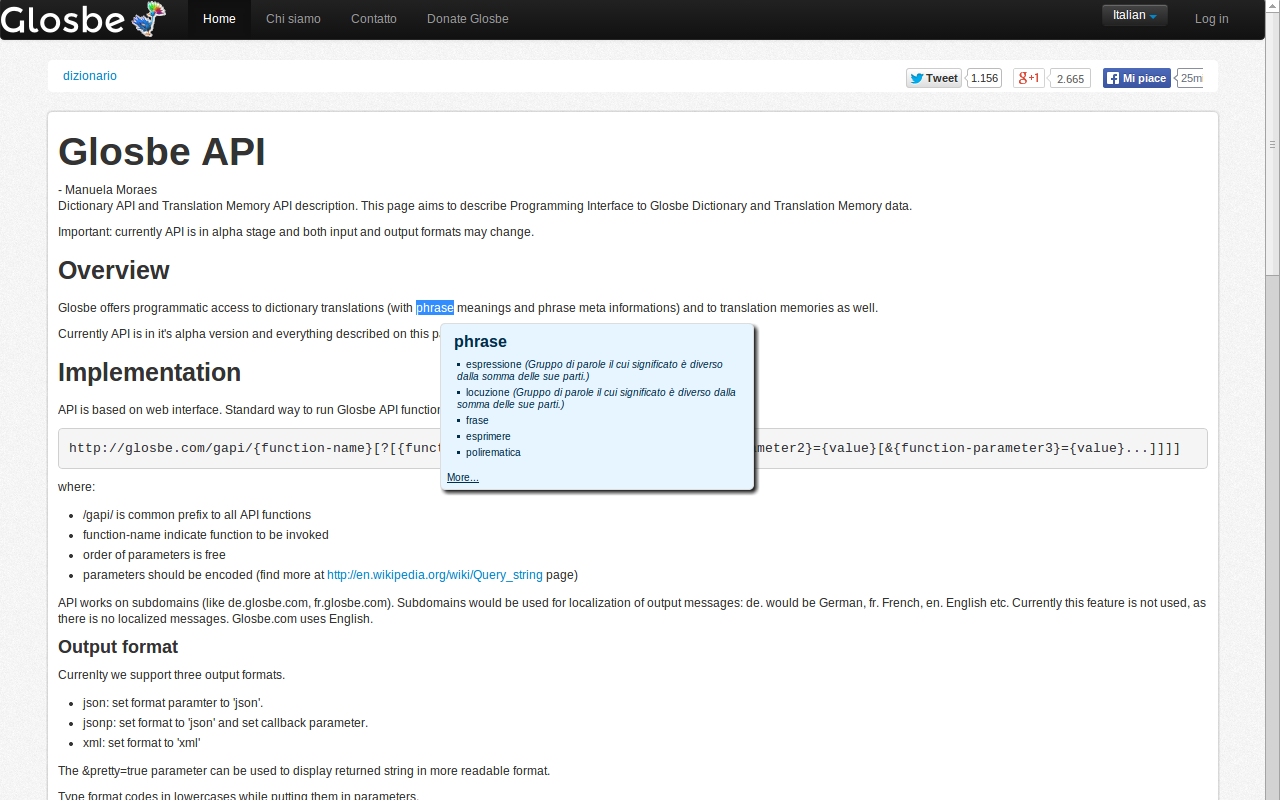Screen dimensions: 1280x800
Task: Click list item 'json: set format paramter'
Action: [x=173, y=703]
